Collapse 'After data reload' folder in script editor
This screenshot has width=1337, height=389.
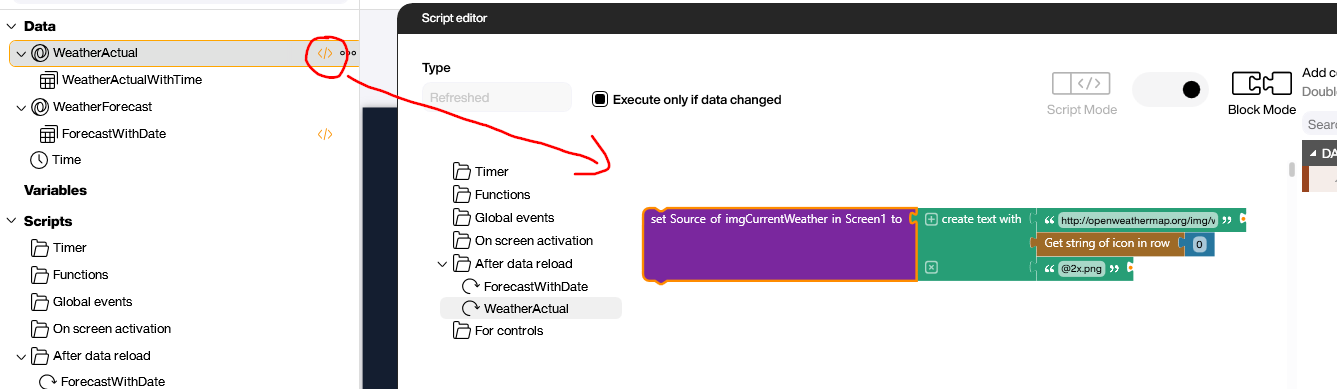click(442, 264)
